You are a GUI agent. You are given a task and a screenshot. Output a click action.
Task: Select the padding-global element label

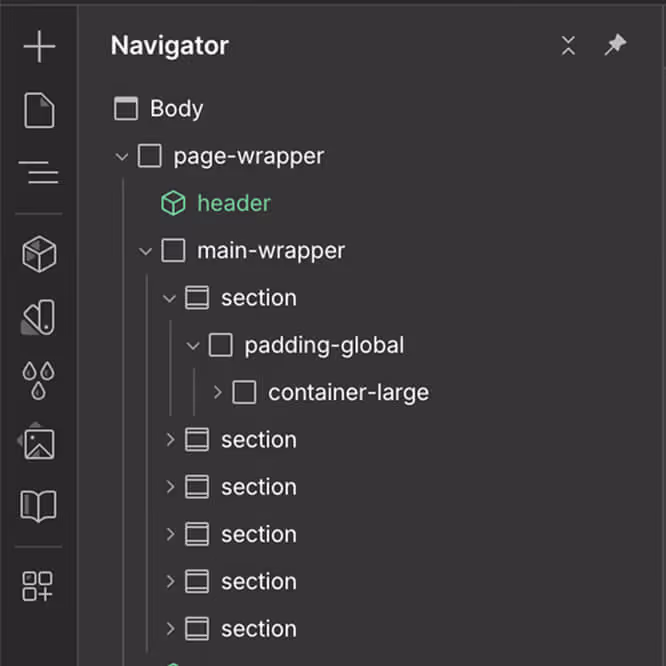325,346
